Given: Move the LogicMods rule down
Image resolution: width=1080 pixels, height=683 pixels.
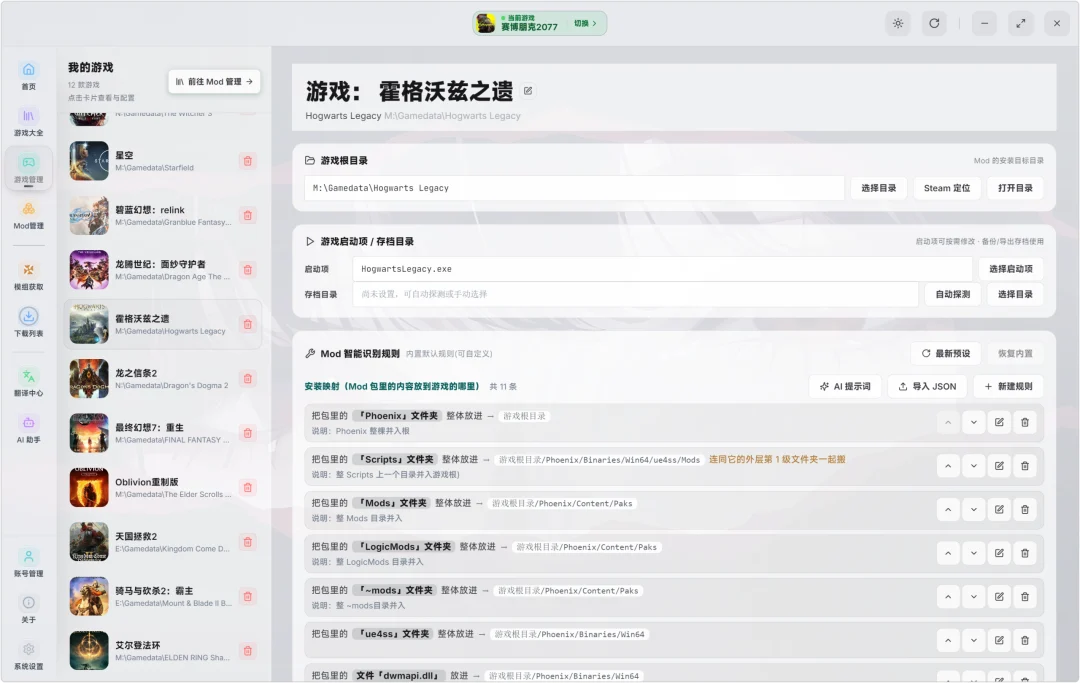Looking at the screenshot, I should pyautogui.click(x=974, y=553).
